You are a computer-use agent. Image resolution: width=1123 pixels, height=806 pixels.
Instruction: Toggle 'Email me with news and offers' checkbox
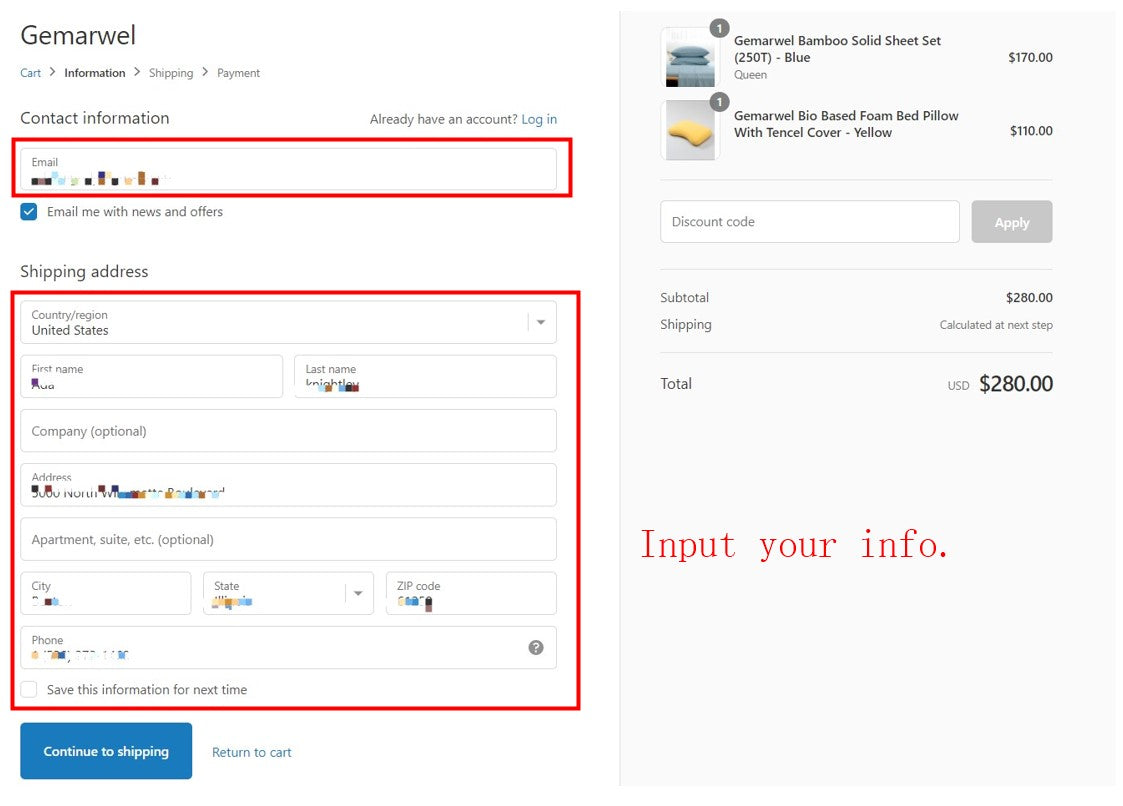coord(29,212)
